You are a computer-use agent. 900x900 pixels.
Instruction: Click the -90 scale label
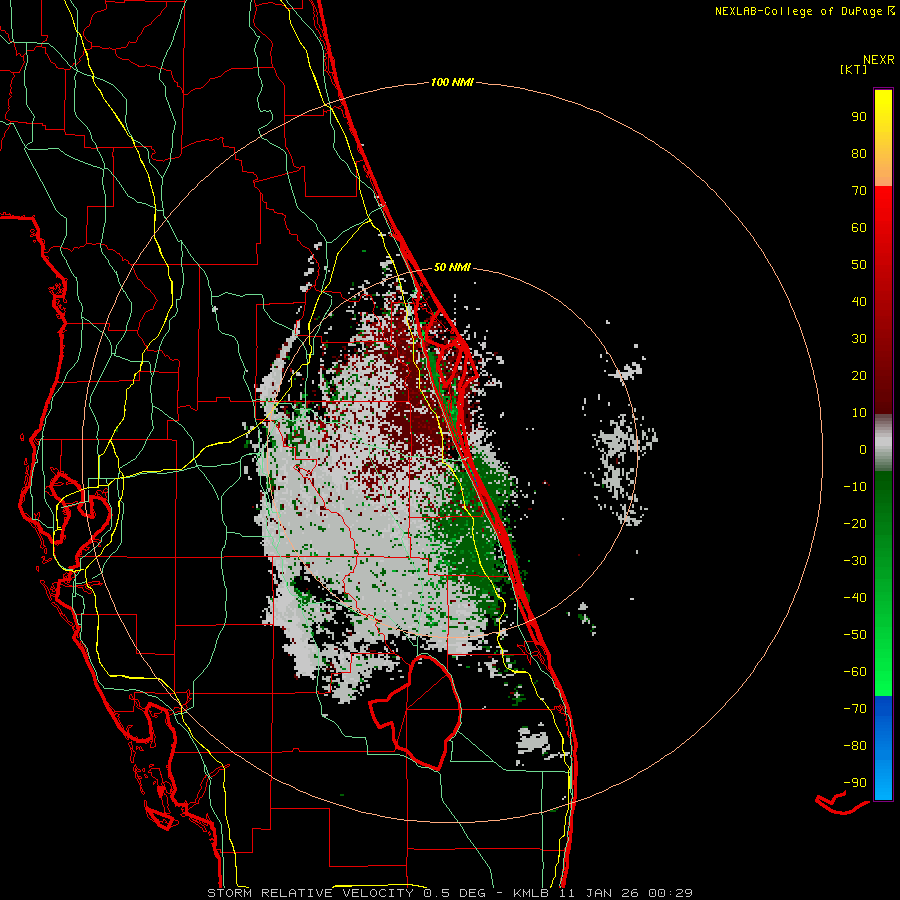click(x=855, y=783)
